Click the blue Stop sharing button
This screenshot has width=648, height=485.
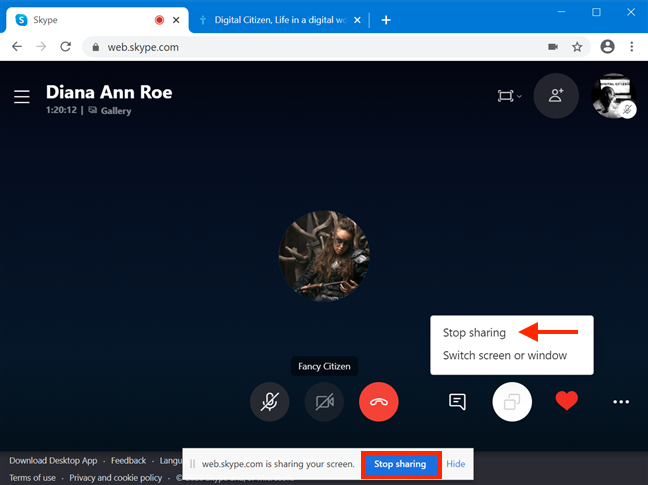(400, 464)
